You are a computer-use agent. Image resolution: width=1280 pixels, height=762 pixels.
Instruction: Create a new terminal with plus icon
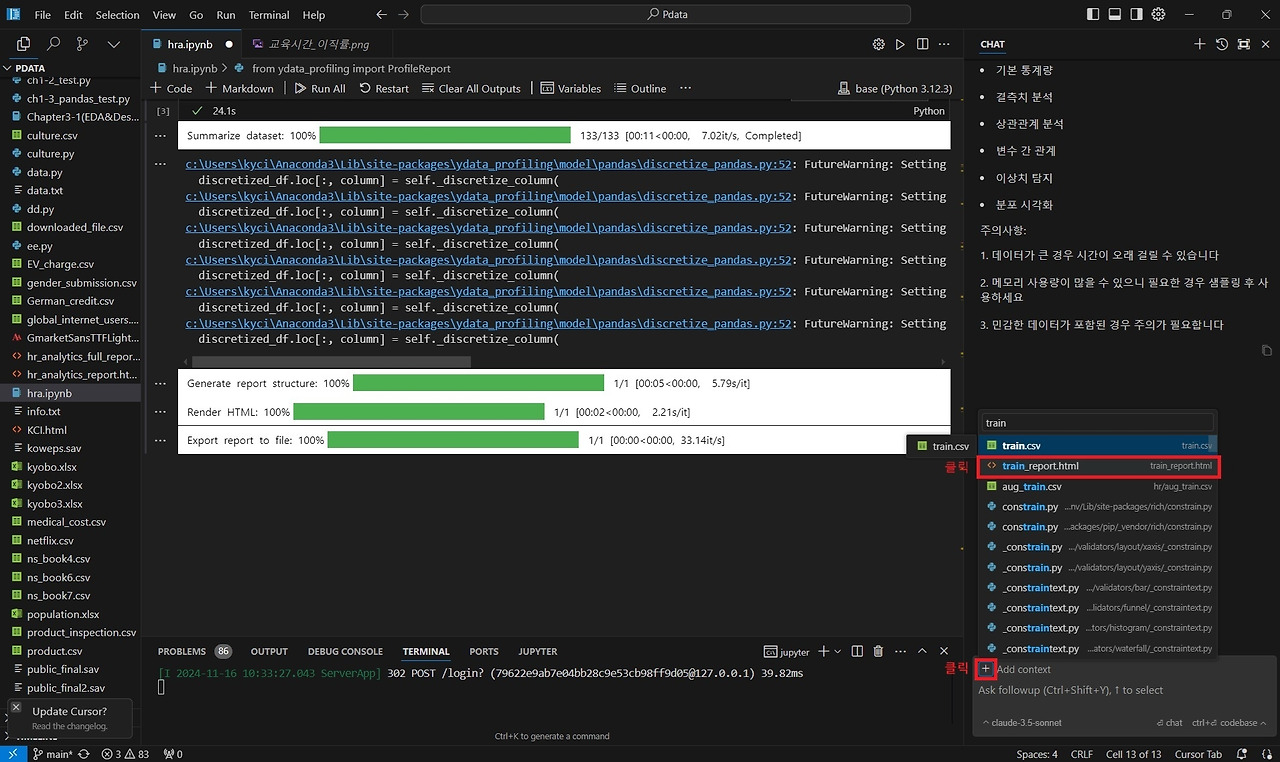(x=824, y=651)
